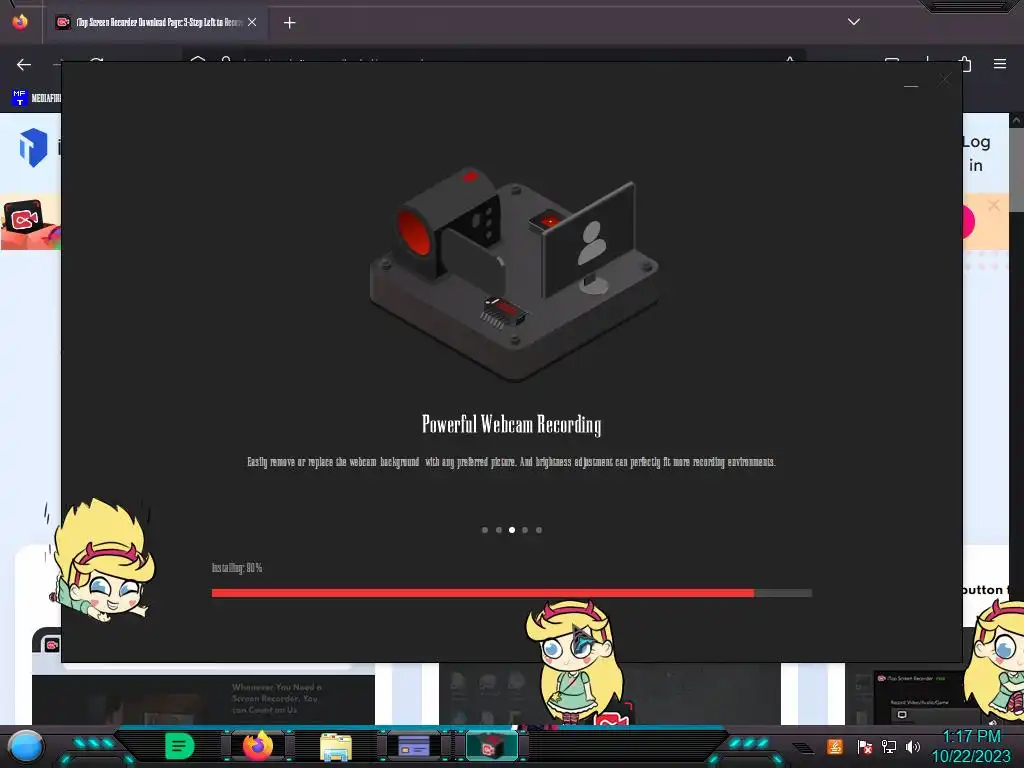Open the Start orb on the taskbar
Screen dimensions: 1024x768
[25, 746]
